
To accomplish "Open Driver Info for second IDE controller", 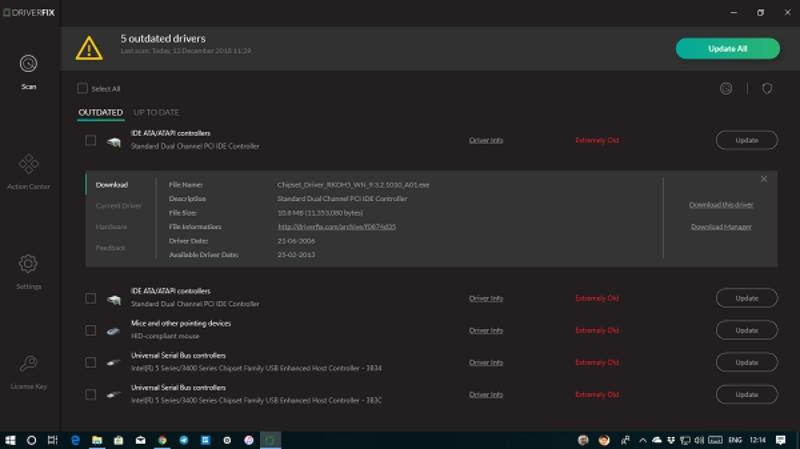I will [486, 298].
